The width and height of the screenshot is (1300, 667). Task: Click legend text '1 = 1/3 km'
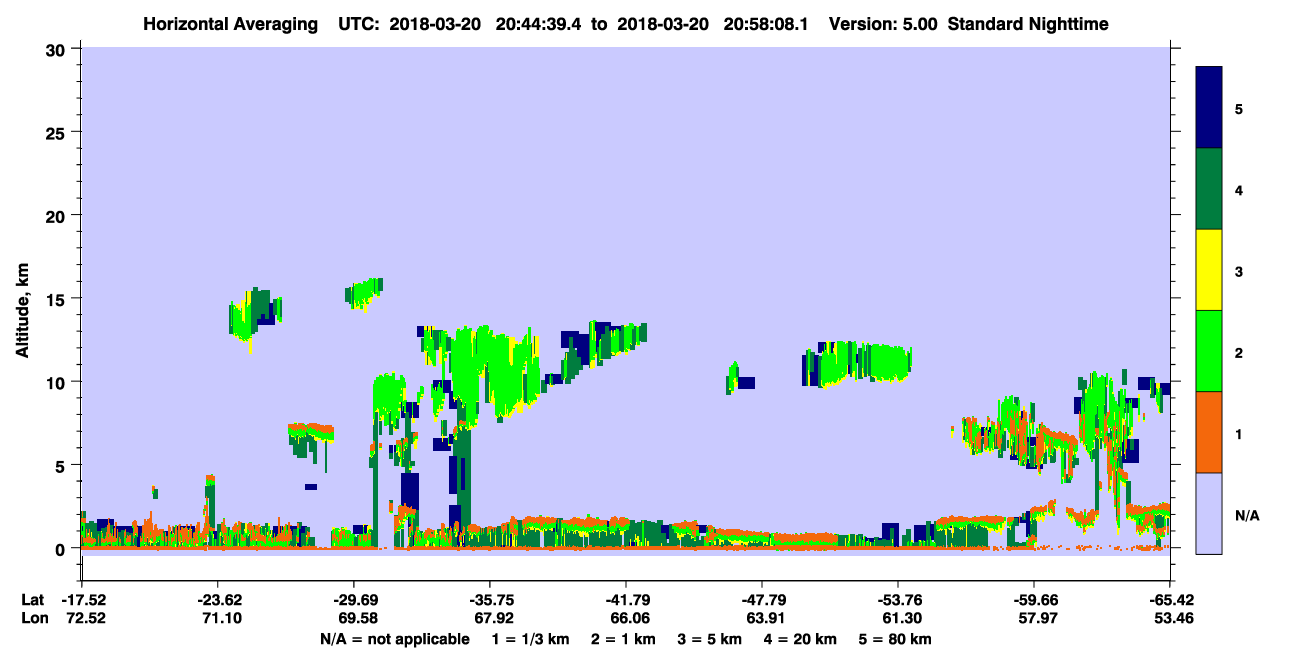[531, 639]
